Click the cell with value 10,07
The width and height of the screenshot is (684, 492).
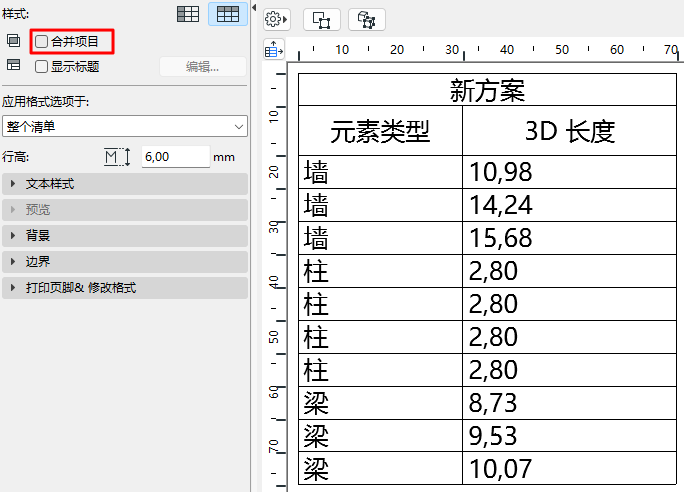[570, 468]
